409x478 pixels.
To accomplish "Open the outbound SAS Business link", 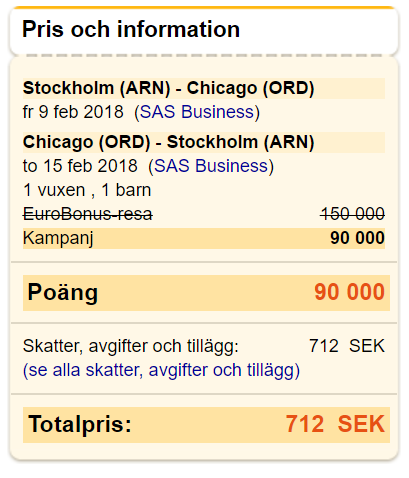I will [197, 112].
